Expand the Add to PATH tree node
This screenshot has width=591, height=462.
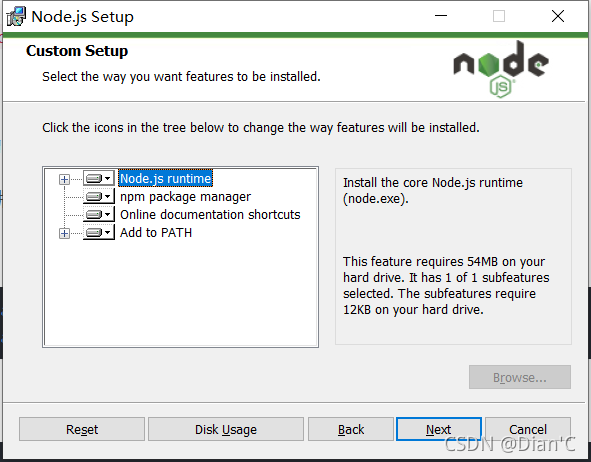[x=64, y=234]
